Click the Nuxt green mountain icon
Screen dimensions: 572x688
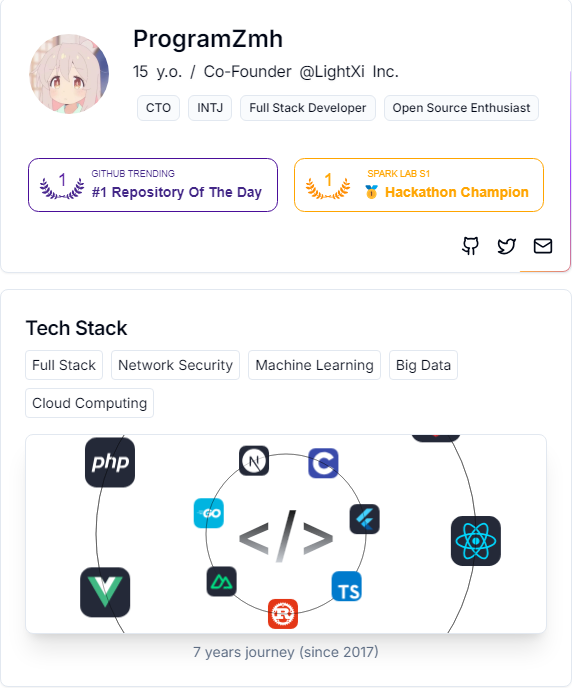click(x=222, y=581)
